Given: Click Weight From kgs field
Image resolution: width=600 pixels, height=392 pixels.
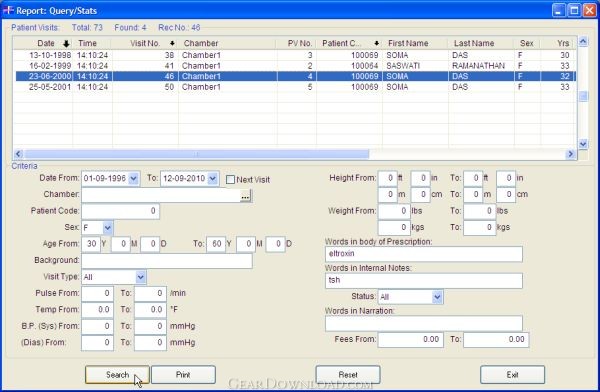Looking at the screenshot, I should coord(394,228).
